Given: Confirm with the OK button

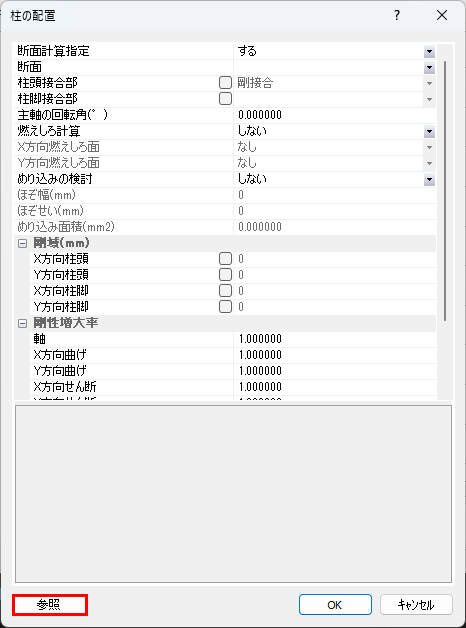Looking at the screenshot, I should pyautogui.click(x=335, y=605).
